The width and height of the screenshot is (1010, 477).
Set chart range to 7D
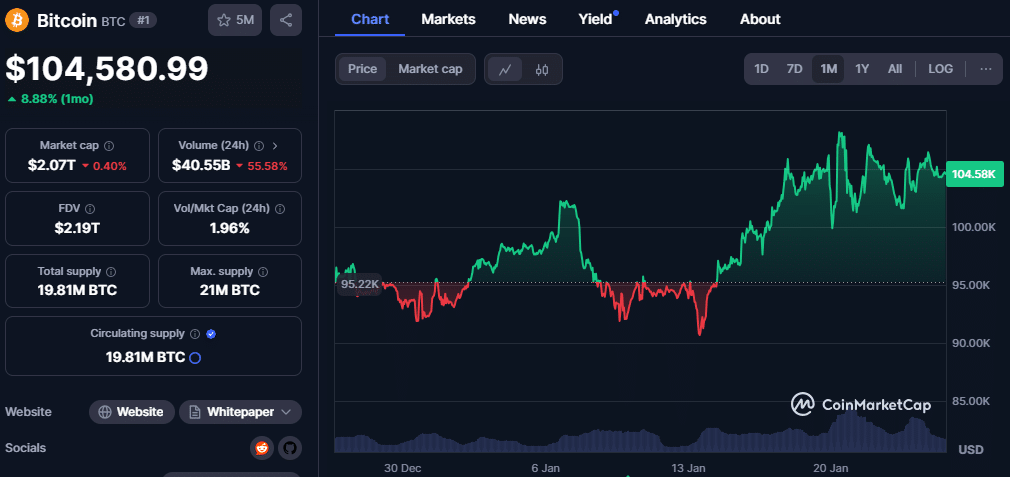click(x=794, y=69)
